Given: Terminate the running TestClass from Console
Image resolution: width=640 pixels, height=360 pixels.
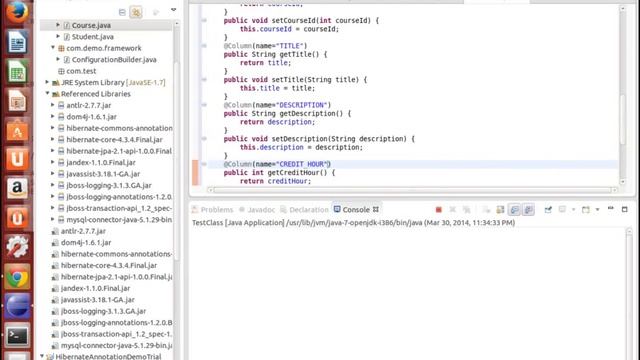Looking at the screenshot, I should pos(439,210).
